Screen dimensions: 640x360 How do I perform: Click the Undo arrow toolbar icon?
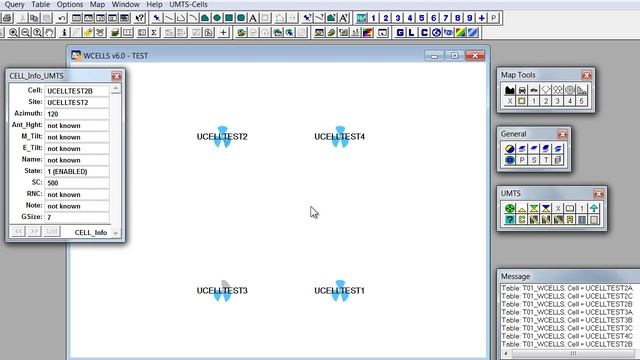62,18
